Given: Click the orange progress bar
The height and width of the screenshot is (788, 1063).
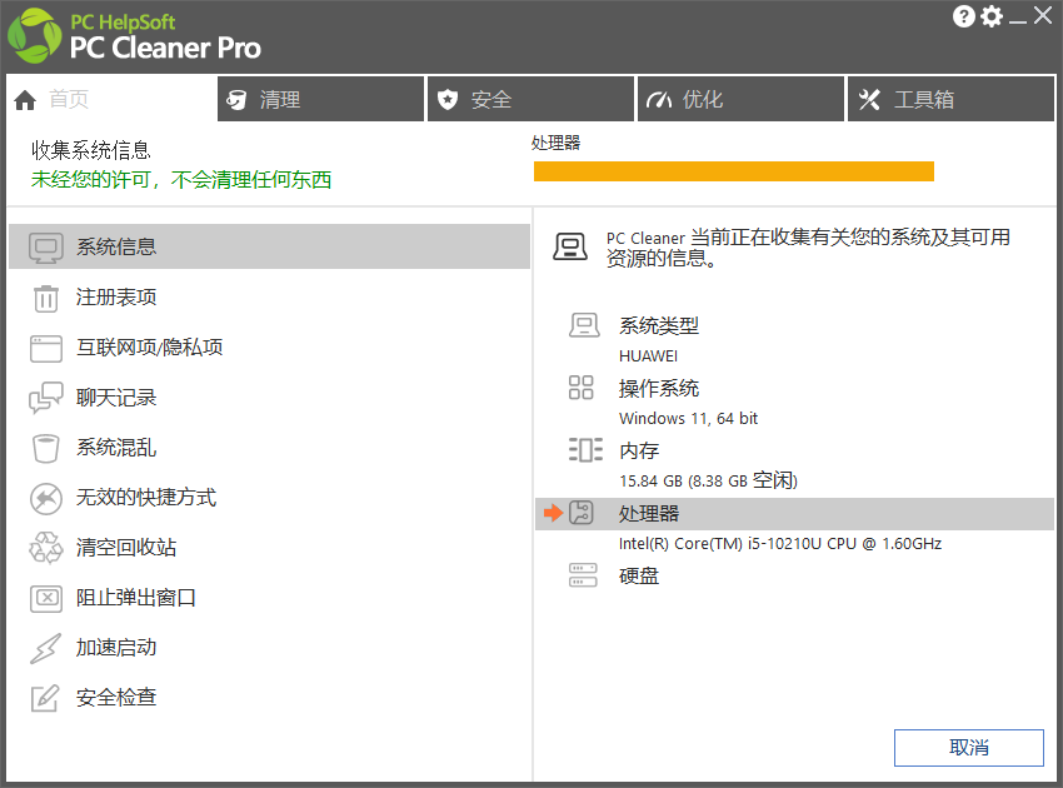Looking at the screenshot, I should click(733, 171).
